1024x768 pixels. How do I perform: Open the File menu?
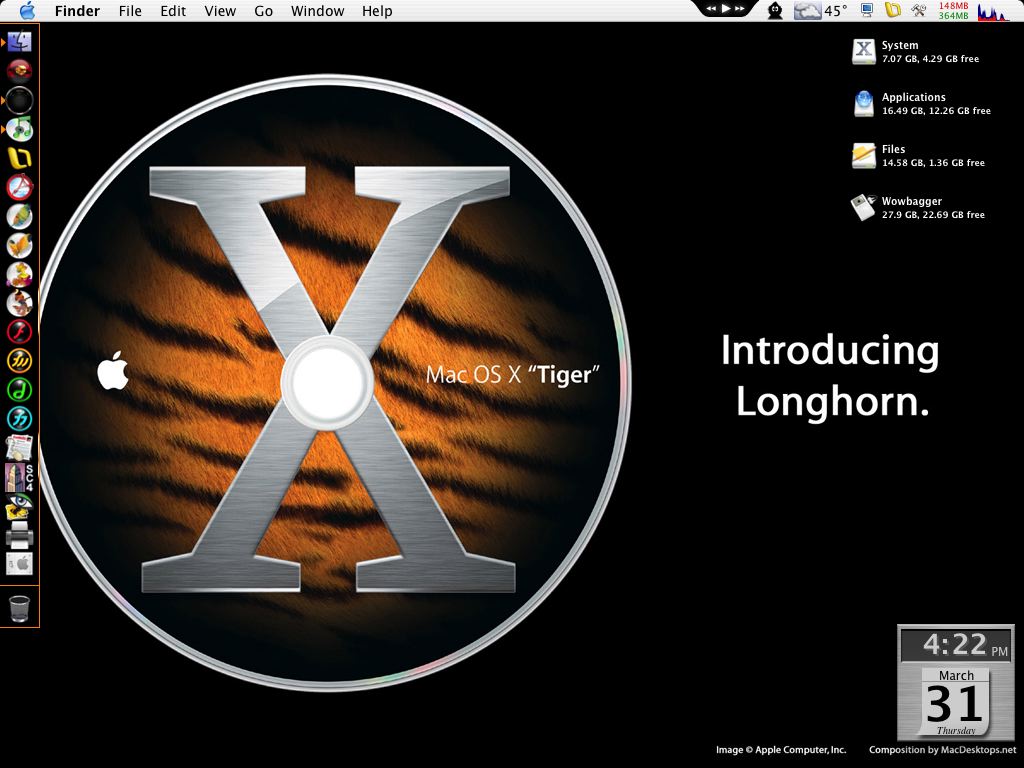[130, 11]
